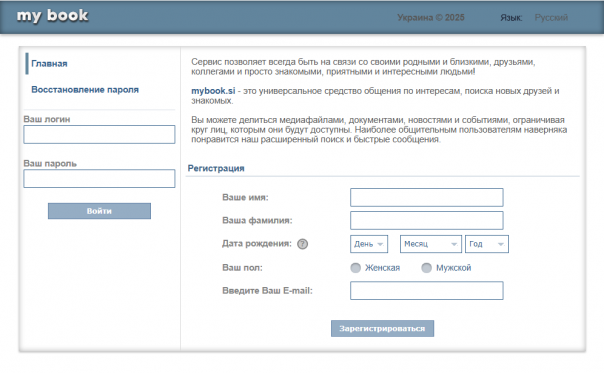Open the День dropdown
Image resolution: width=604 pixels, height=373 pixels.
(369, 244)
